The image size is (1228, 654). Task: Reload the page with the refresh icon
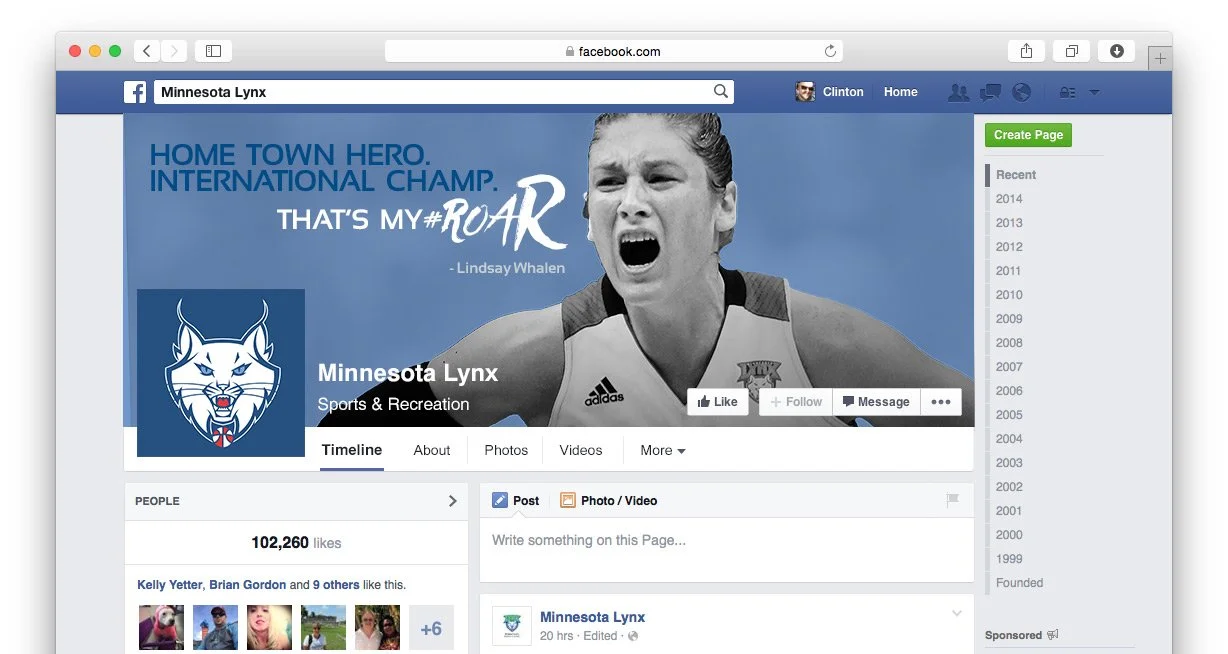[830, 51]
